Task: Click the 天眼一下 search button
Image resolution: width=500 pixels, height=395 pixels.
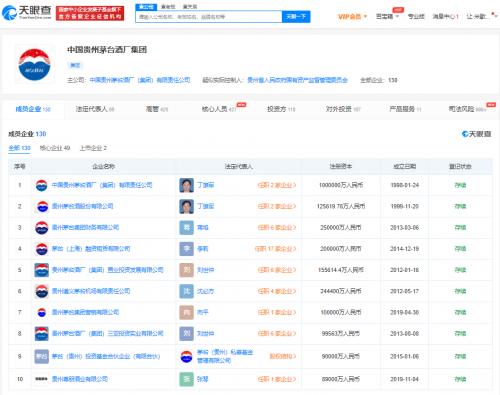Action: click(x=296, y=17)
